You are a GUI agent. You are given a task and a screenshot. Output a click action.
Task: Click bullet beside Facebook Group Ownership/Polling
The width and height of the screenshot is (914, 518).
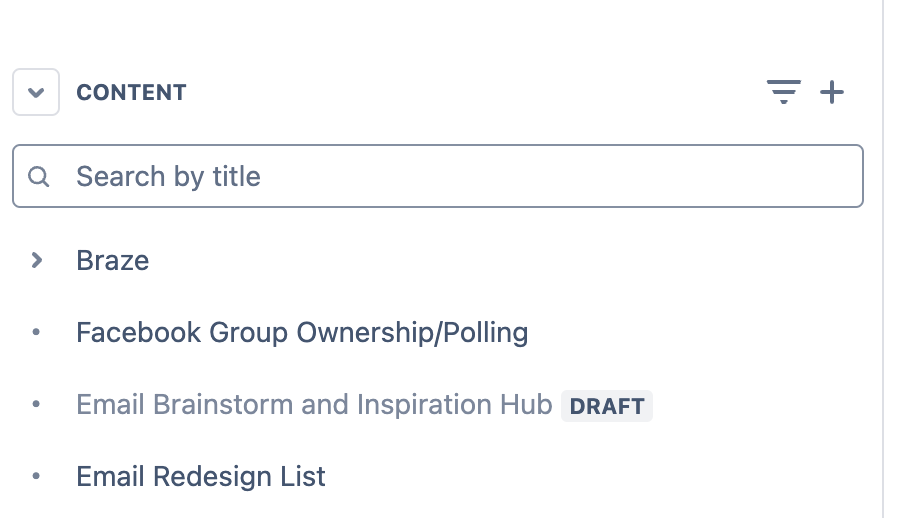pyautogui.click(x=36, y=332)
